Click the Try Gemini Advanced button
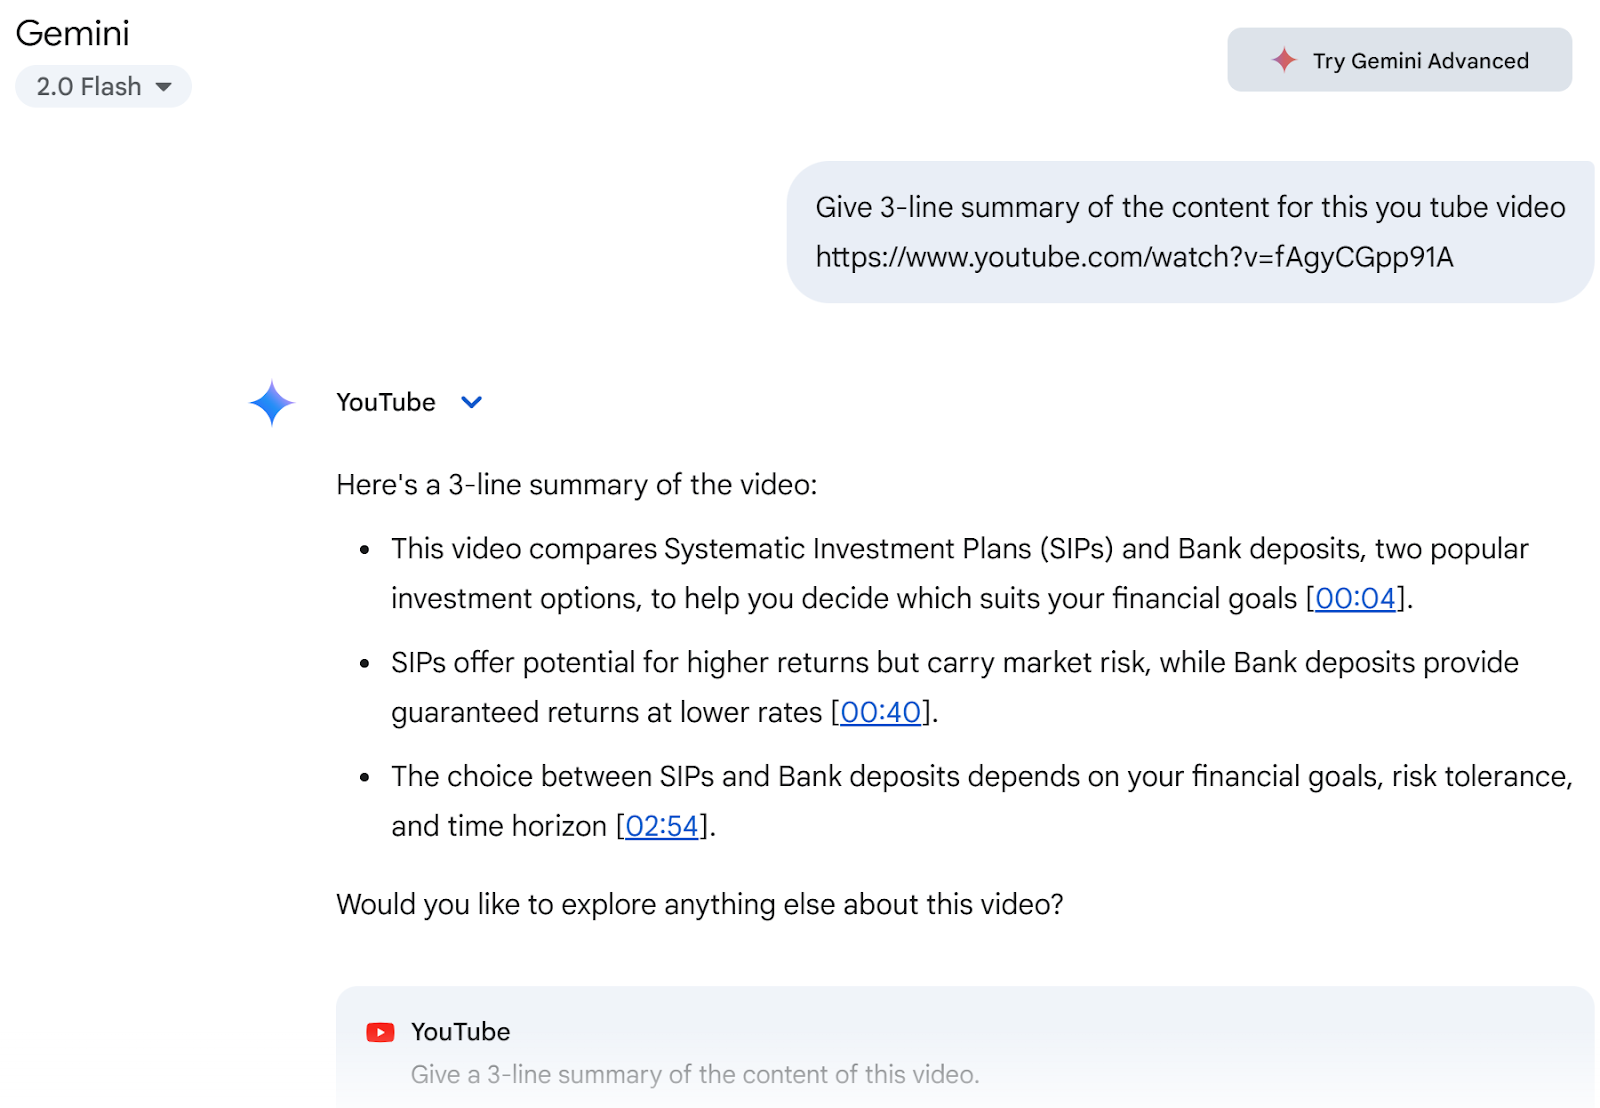The width and height of the screenshot is (1600, 1108). pos(1399,60)
